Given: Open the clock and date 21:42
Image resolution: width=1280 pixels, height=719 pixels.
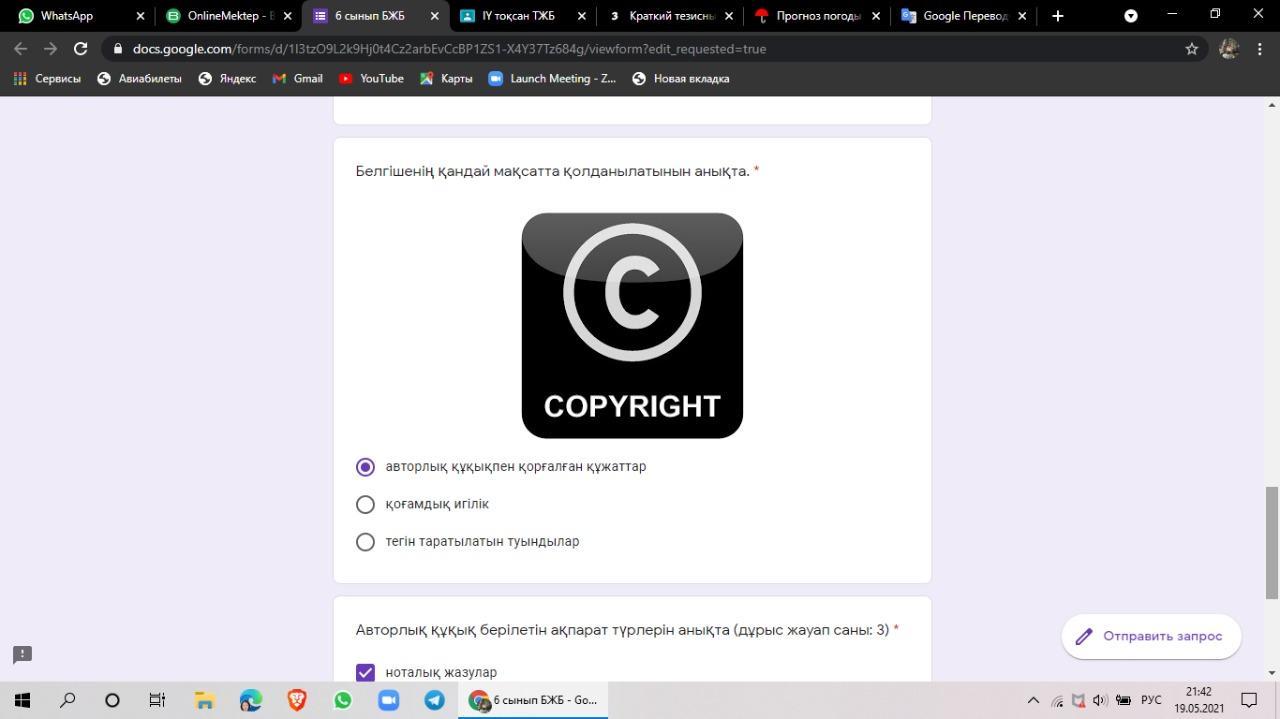Looking at the screenshot, I should point(1199,700).
